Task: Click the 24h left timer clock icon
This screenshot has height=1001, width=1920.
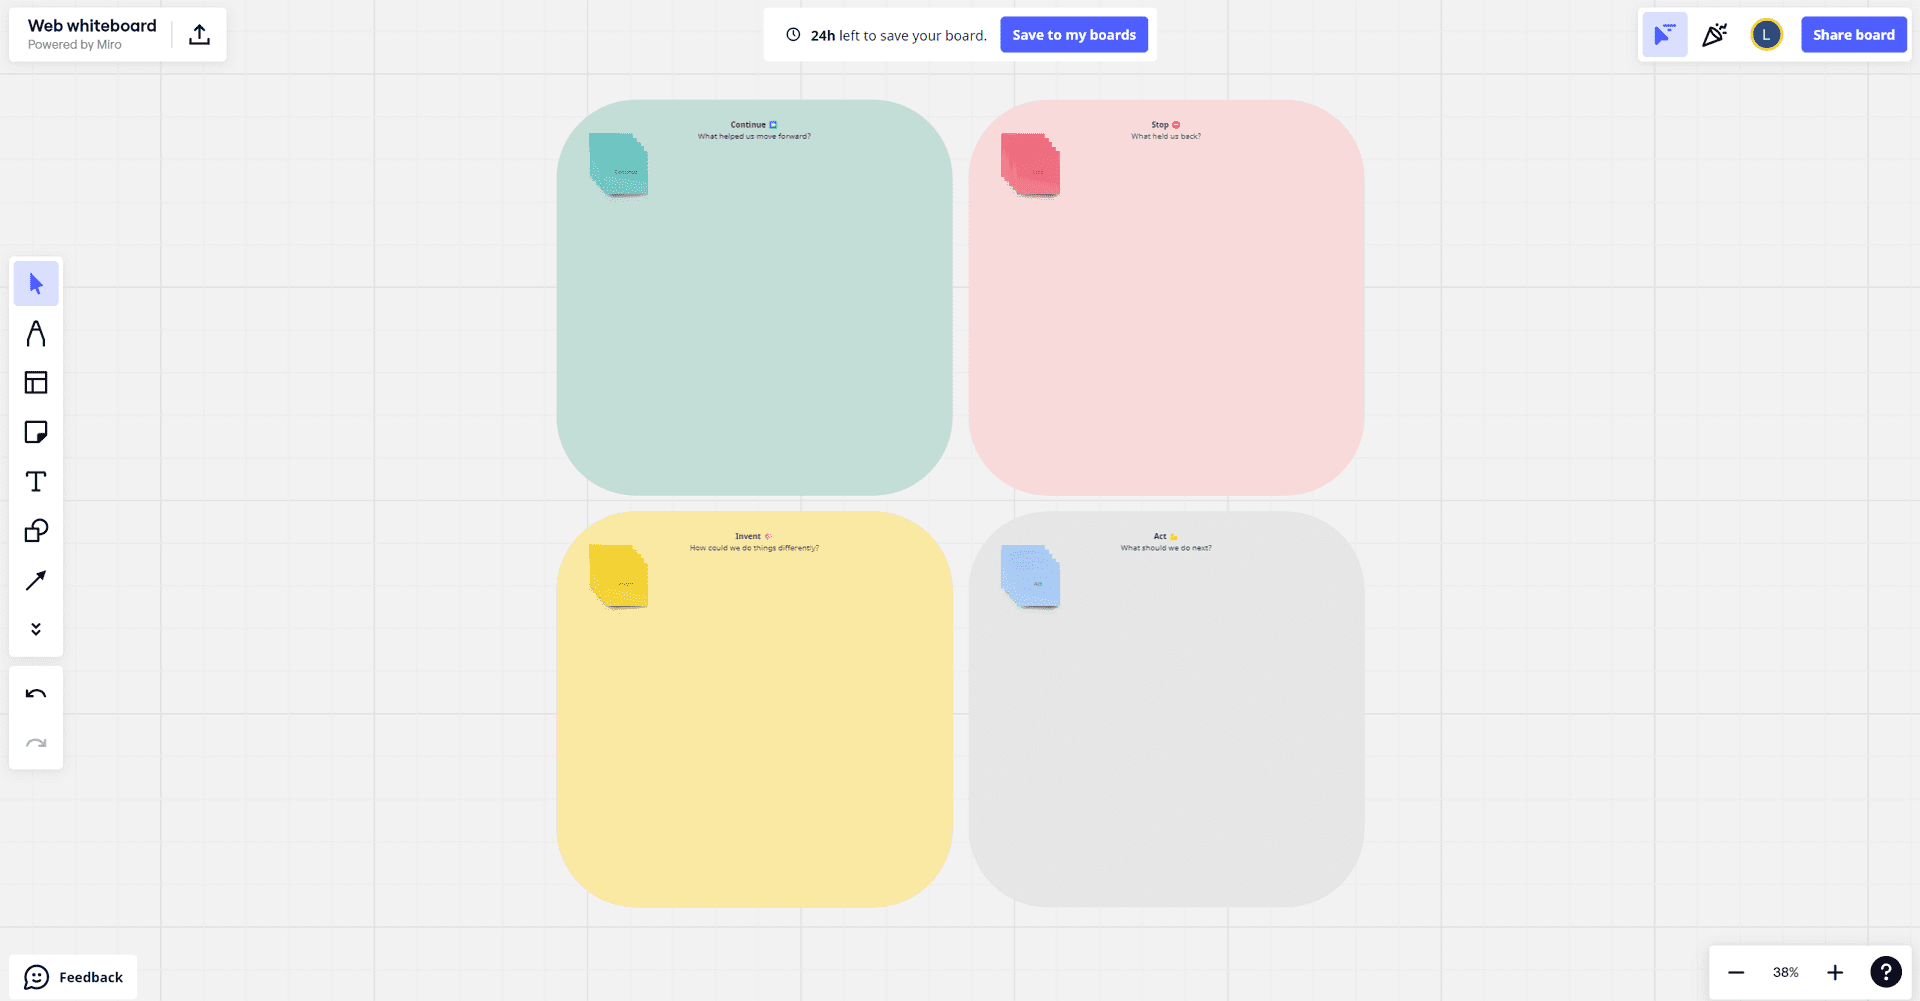Action: (x=793, y=35)
